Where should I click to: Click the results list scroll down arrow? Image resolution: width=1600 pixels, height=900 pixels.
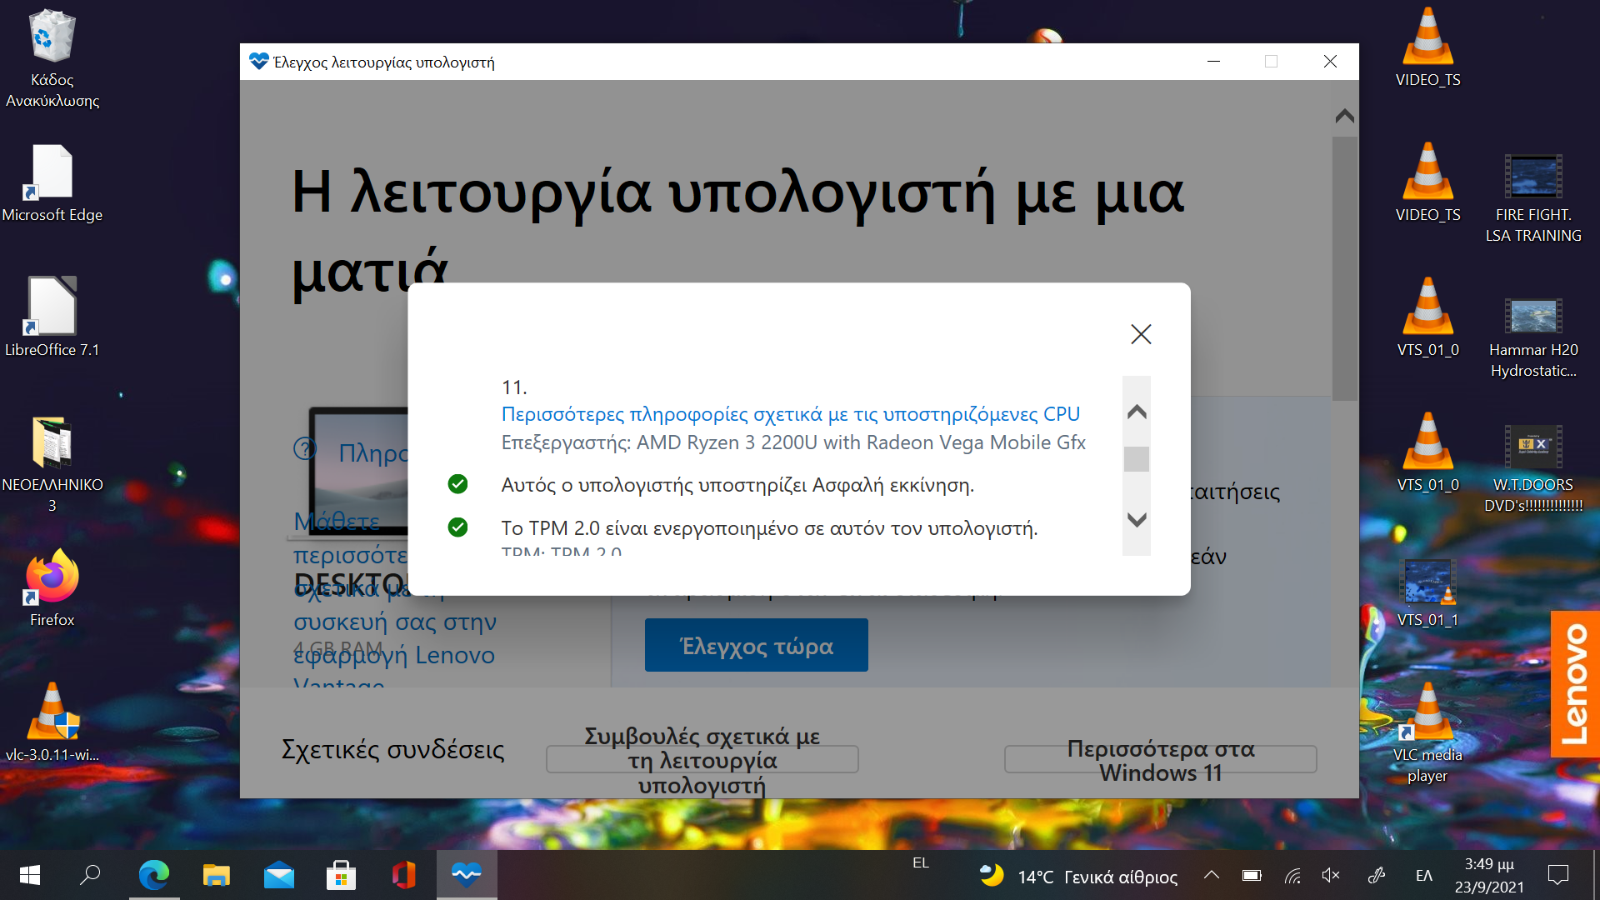pos(1137,520)
